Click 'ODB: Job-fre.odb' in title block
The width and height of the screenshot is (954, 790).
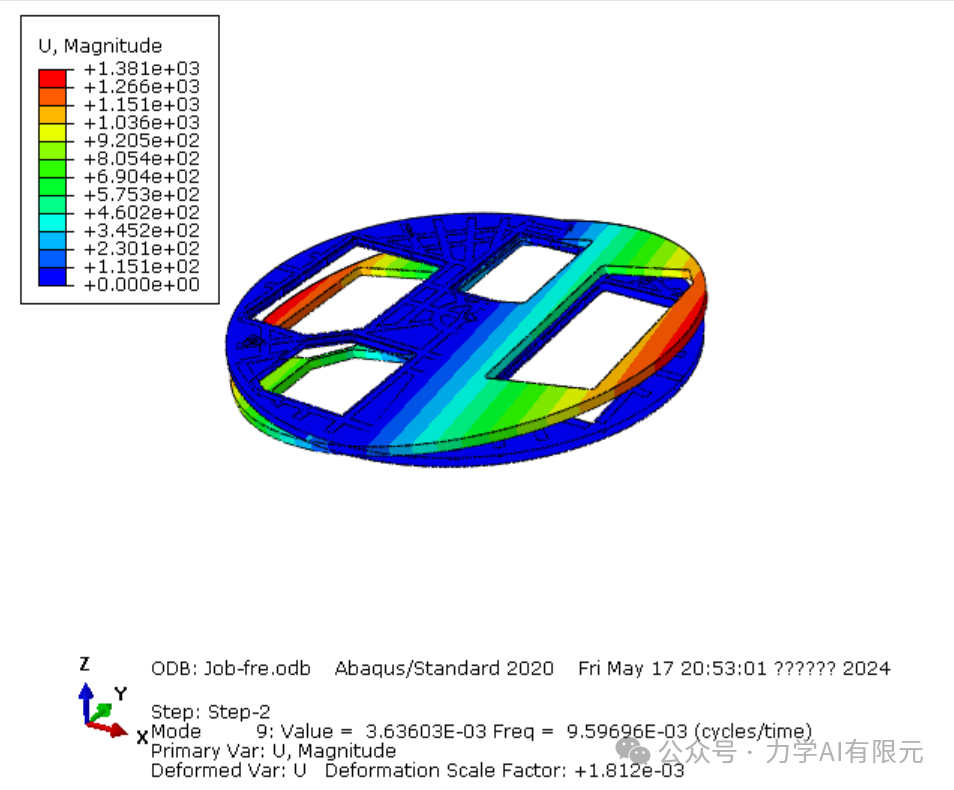tap(231, 668)
